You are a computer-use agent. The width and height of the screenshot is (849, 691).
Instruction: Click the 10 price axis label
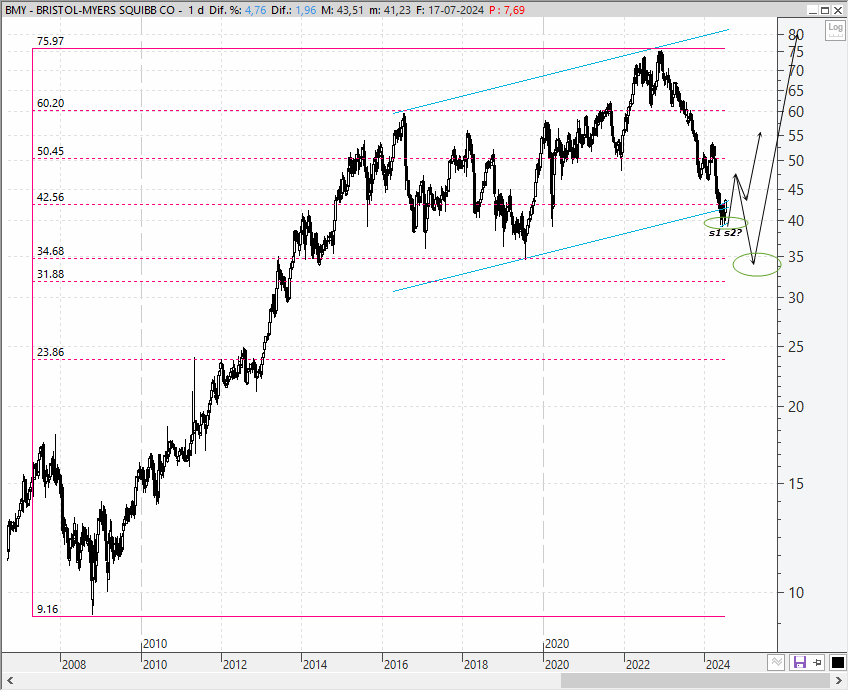796,593
